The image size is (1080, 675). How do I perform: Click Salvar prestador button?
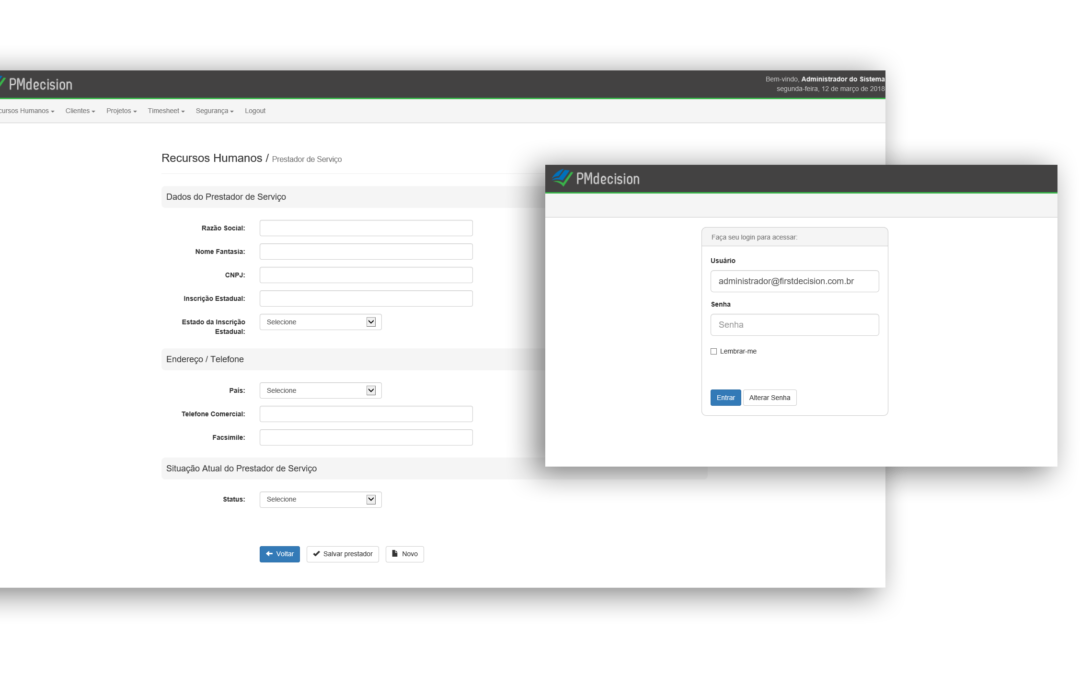(342, 554)
